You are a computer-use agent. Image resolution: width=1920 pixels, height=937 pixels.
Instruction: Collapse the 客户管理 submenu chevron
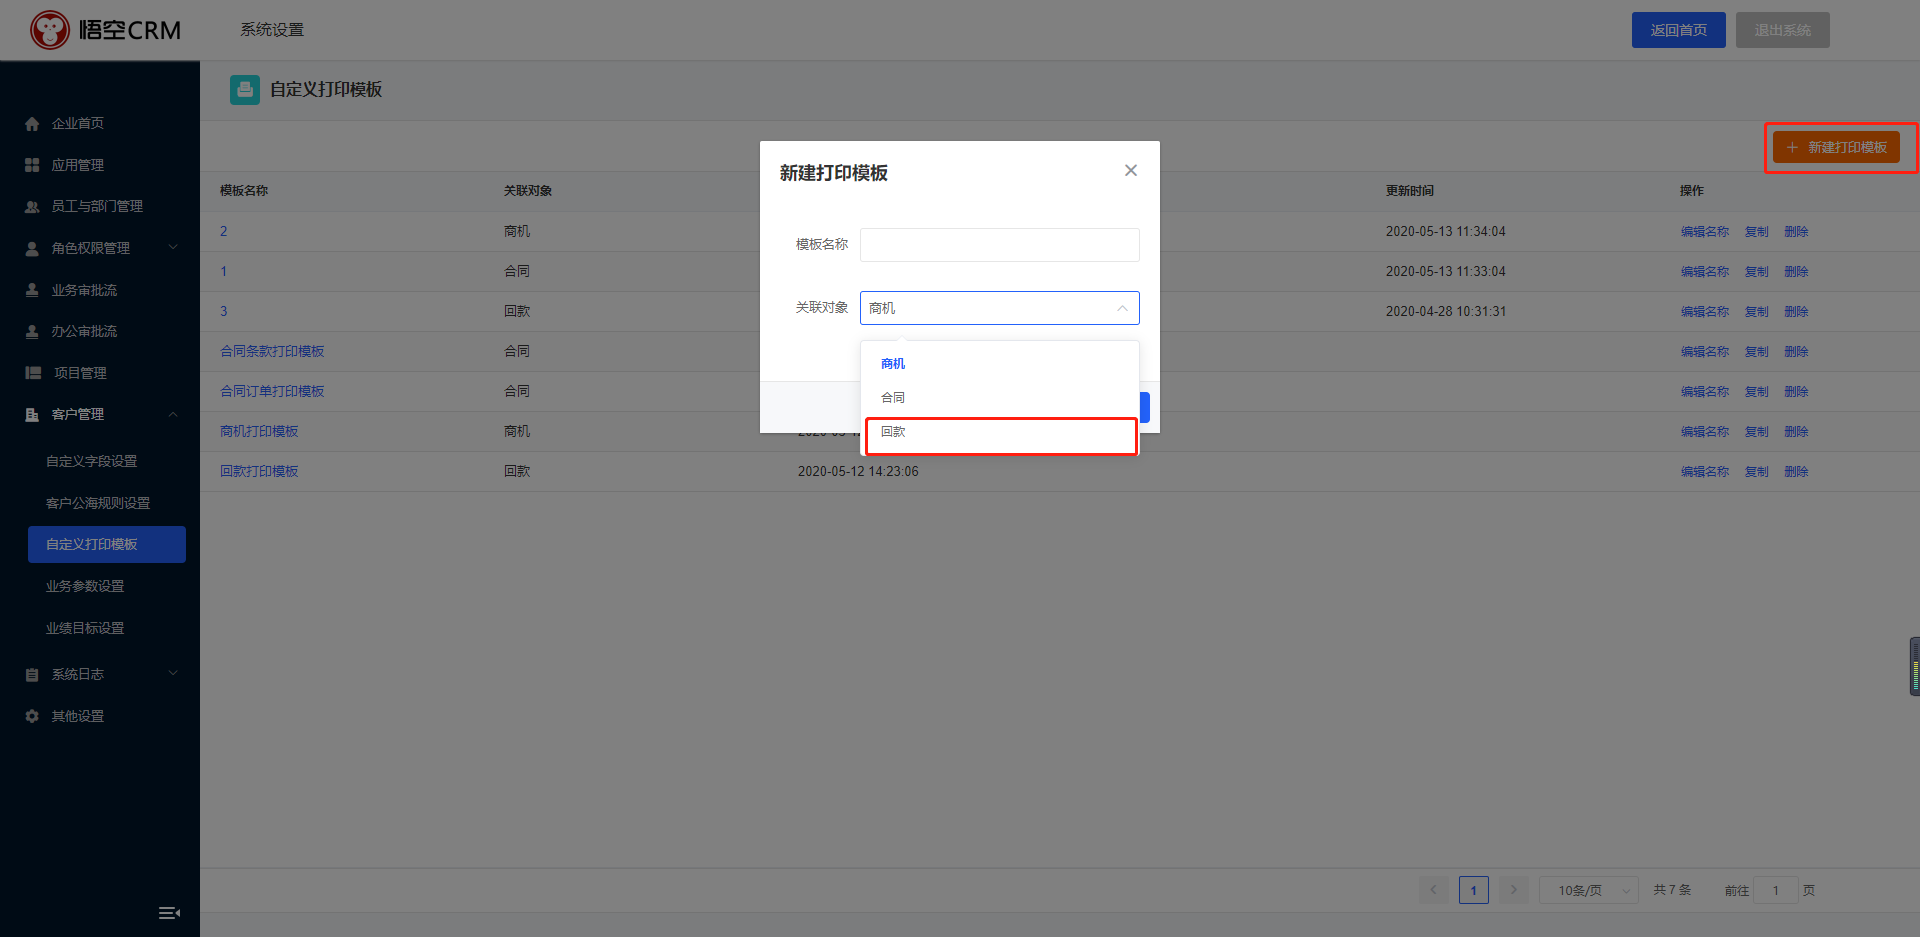click(173, 414)
